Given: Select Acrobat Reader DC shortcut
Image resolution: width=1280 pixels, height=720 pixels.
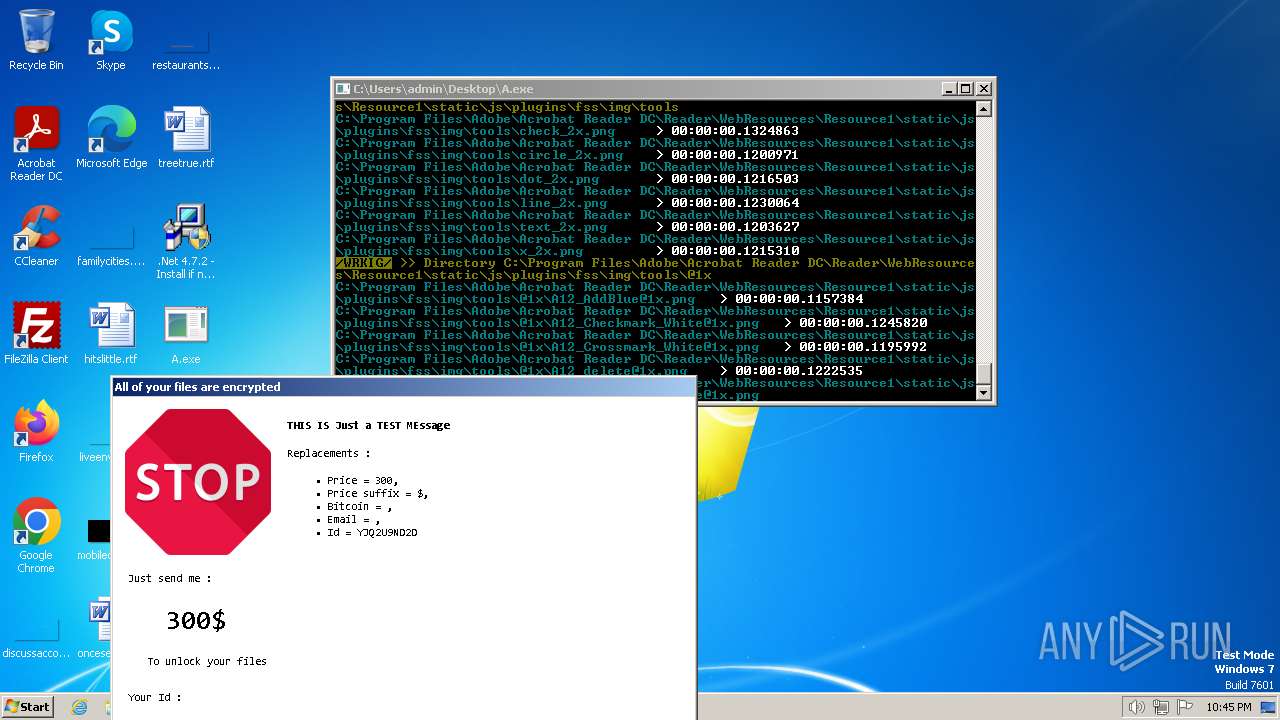Looking at the screenshot, I should pos(36,144).
